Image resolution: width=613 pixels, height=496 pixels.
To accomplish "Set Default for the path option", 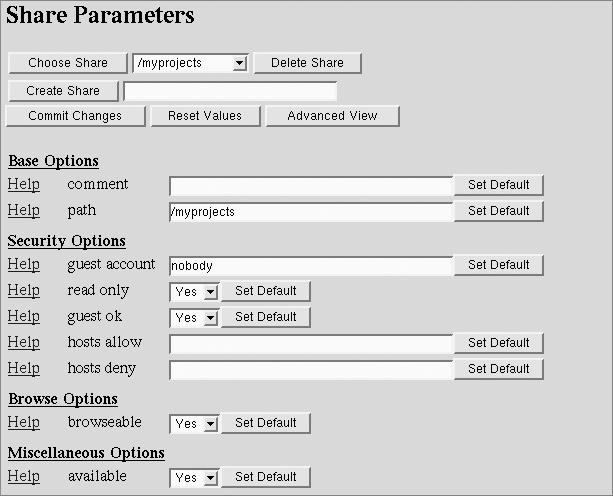I will tap(498, 211).
